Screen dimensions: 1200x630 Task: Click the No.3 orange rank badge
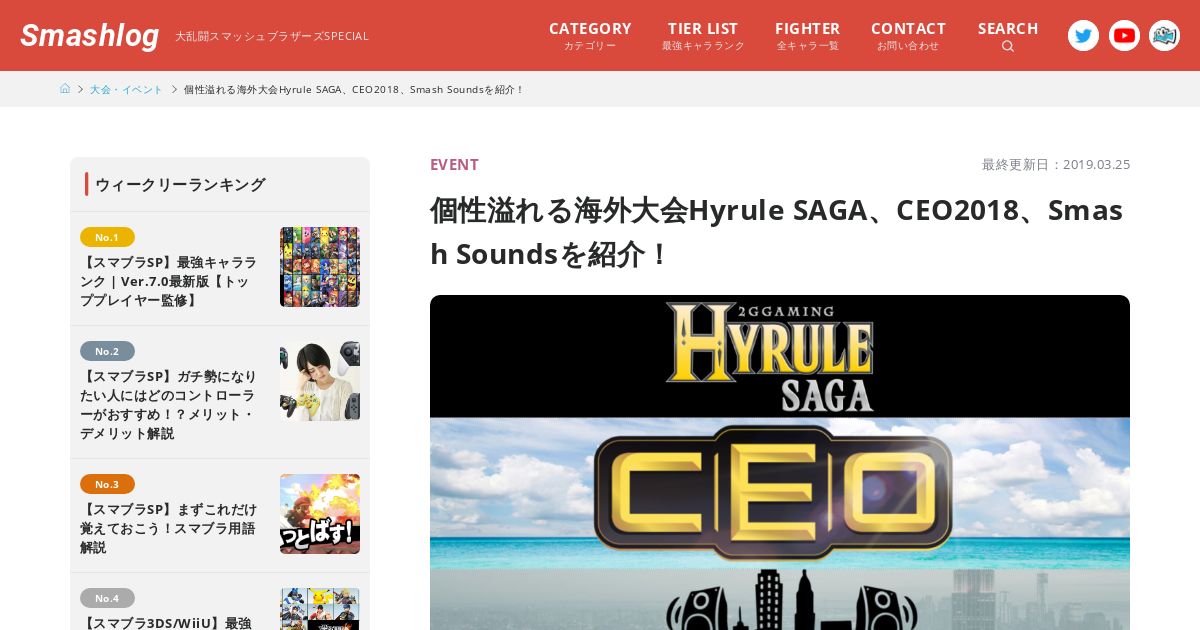[x=107, y=484]
